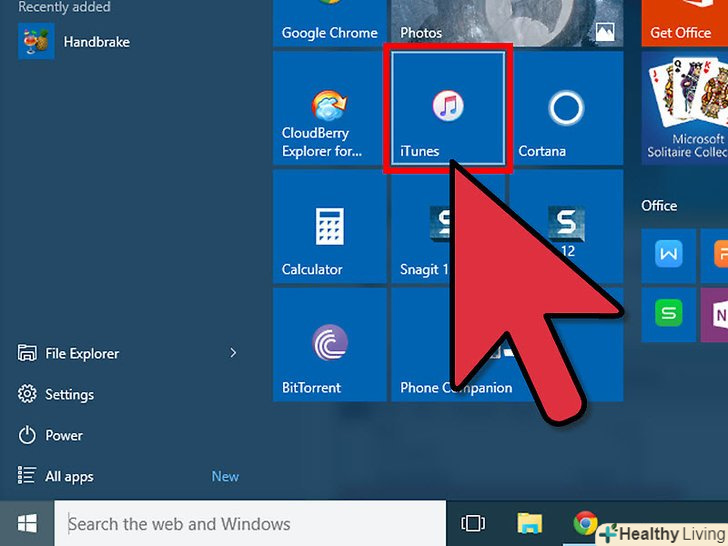Open Settings from Start menu
The width and height of the screenshot is (728, 546).
coord(56,394)
